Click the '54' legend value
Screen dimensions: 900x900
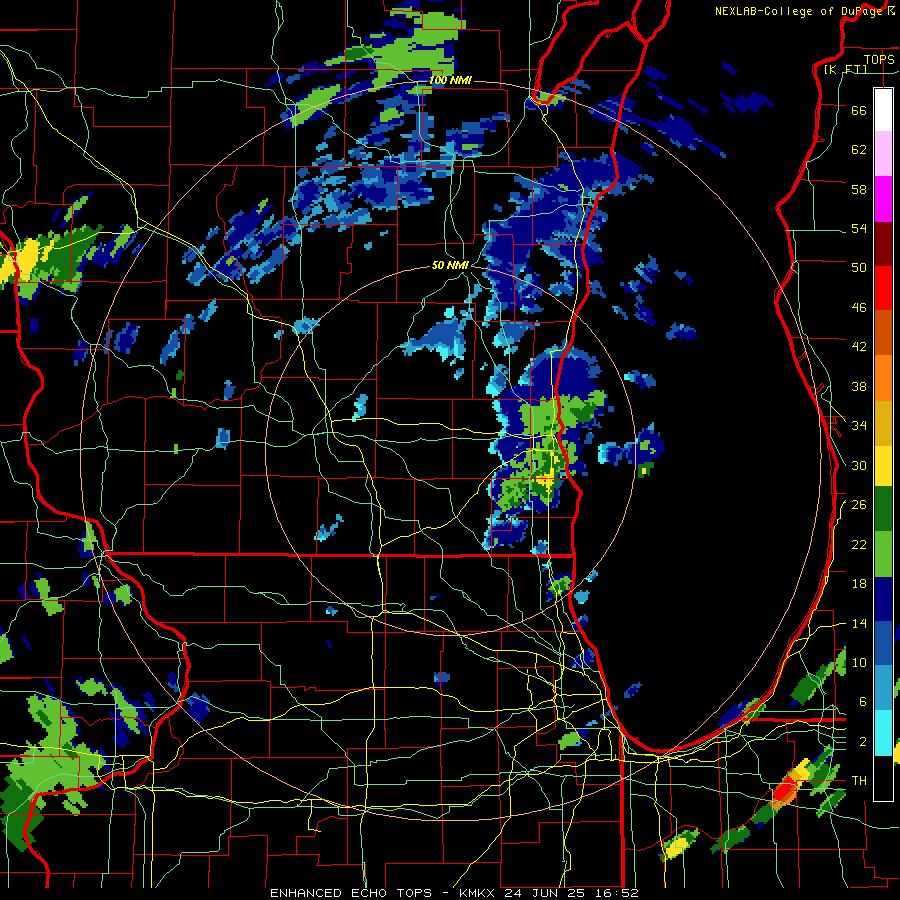[x=859, y=228]
